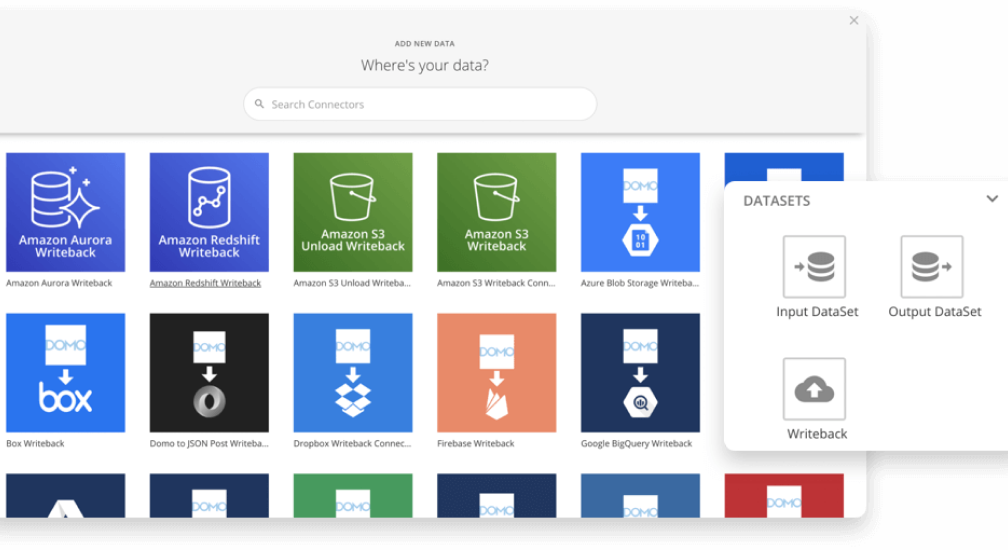This screenshot has height=550, width=1008.
Task: Open the Box Writeback connector tile
Action: pos(66,373)
